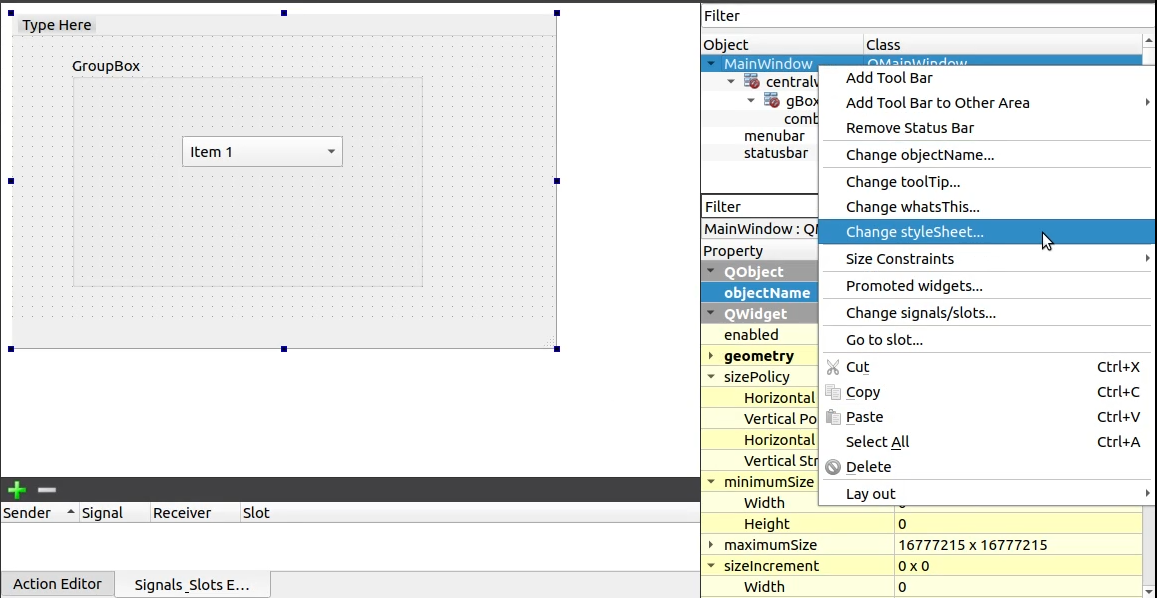Click the GroupBox title label on form
1157x598 pixels.
coord(106,66)
